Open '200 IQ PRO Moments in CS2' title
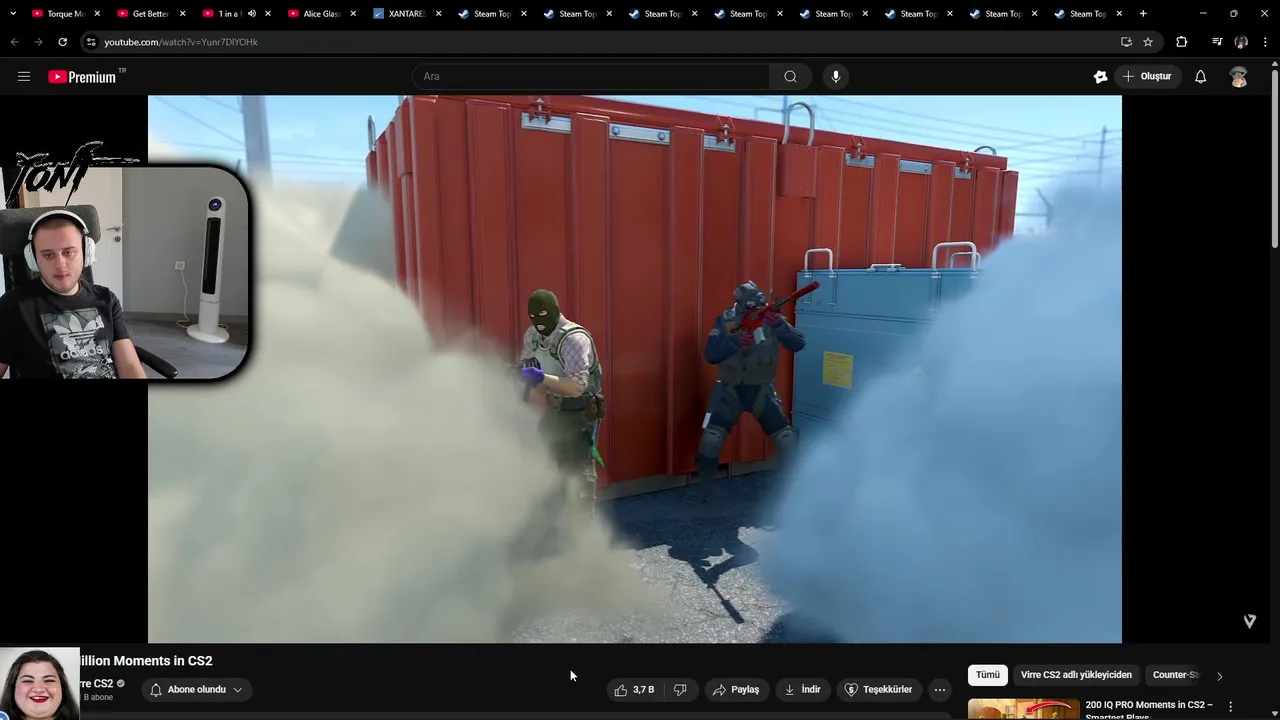This screenshot has height=720, width=1280. 1149,709
